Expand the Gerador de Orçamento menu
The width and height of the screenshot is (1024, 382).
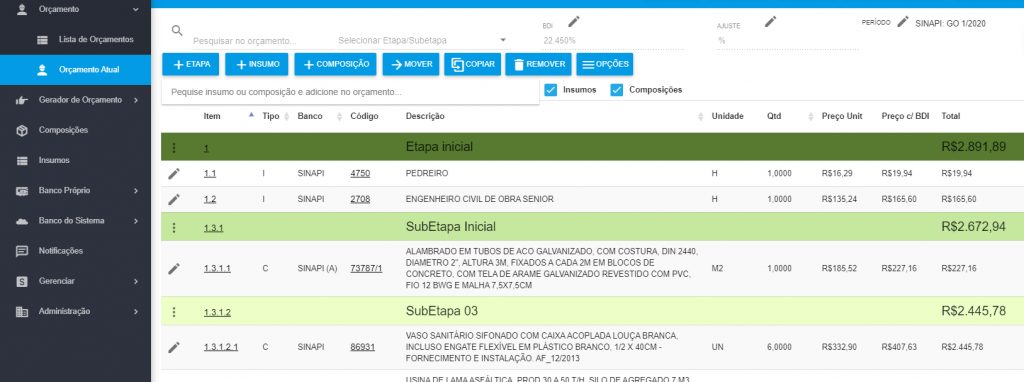pos(75,100)
